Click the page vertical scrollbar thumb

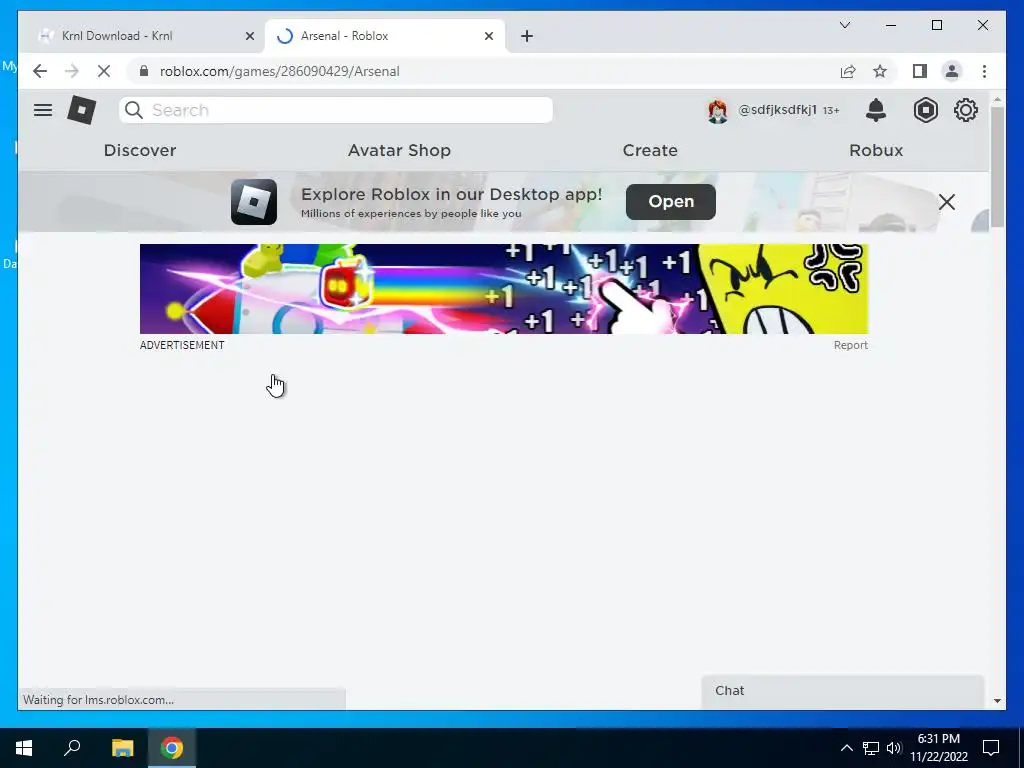[x=997, y=167]
